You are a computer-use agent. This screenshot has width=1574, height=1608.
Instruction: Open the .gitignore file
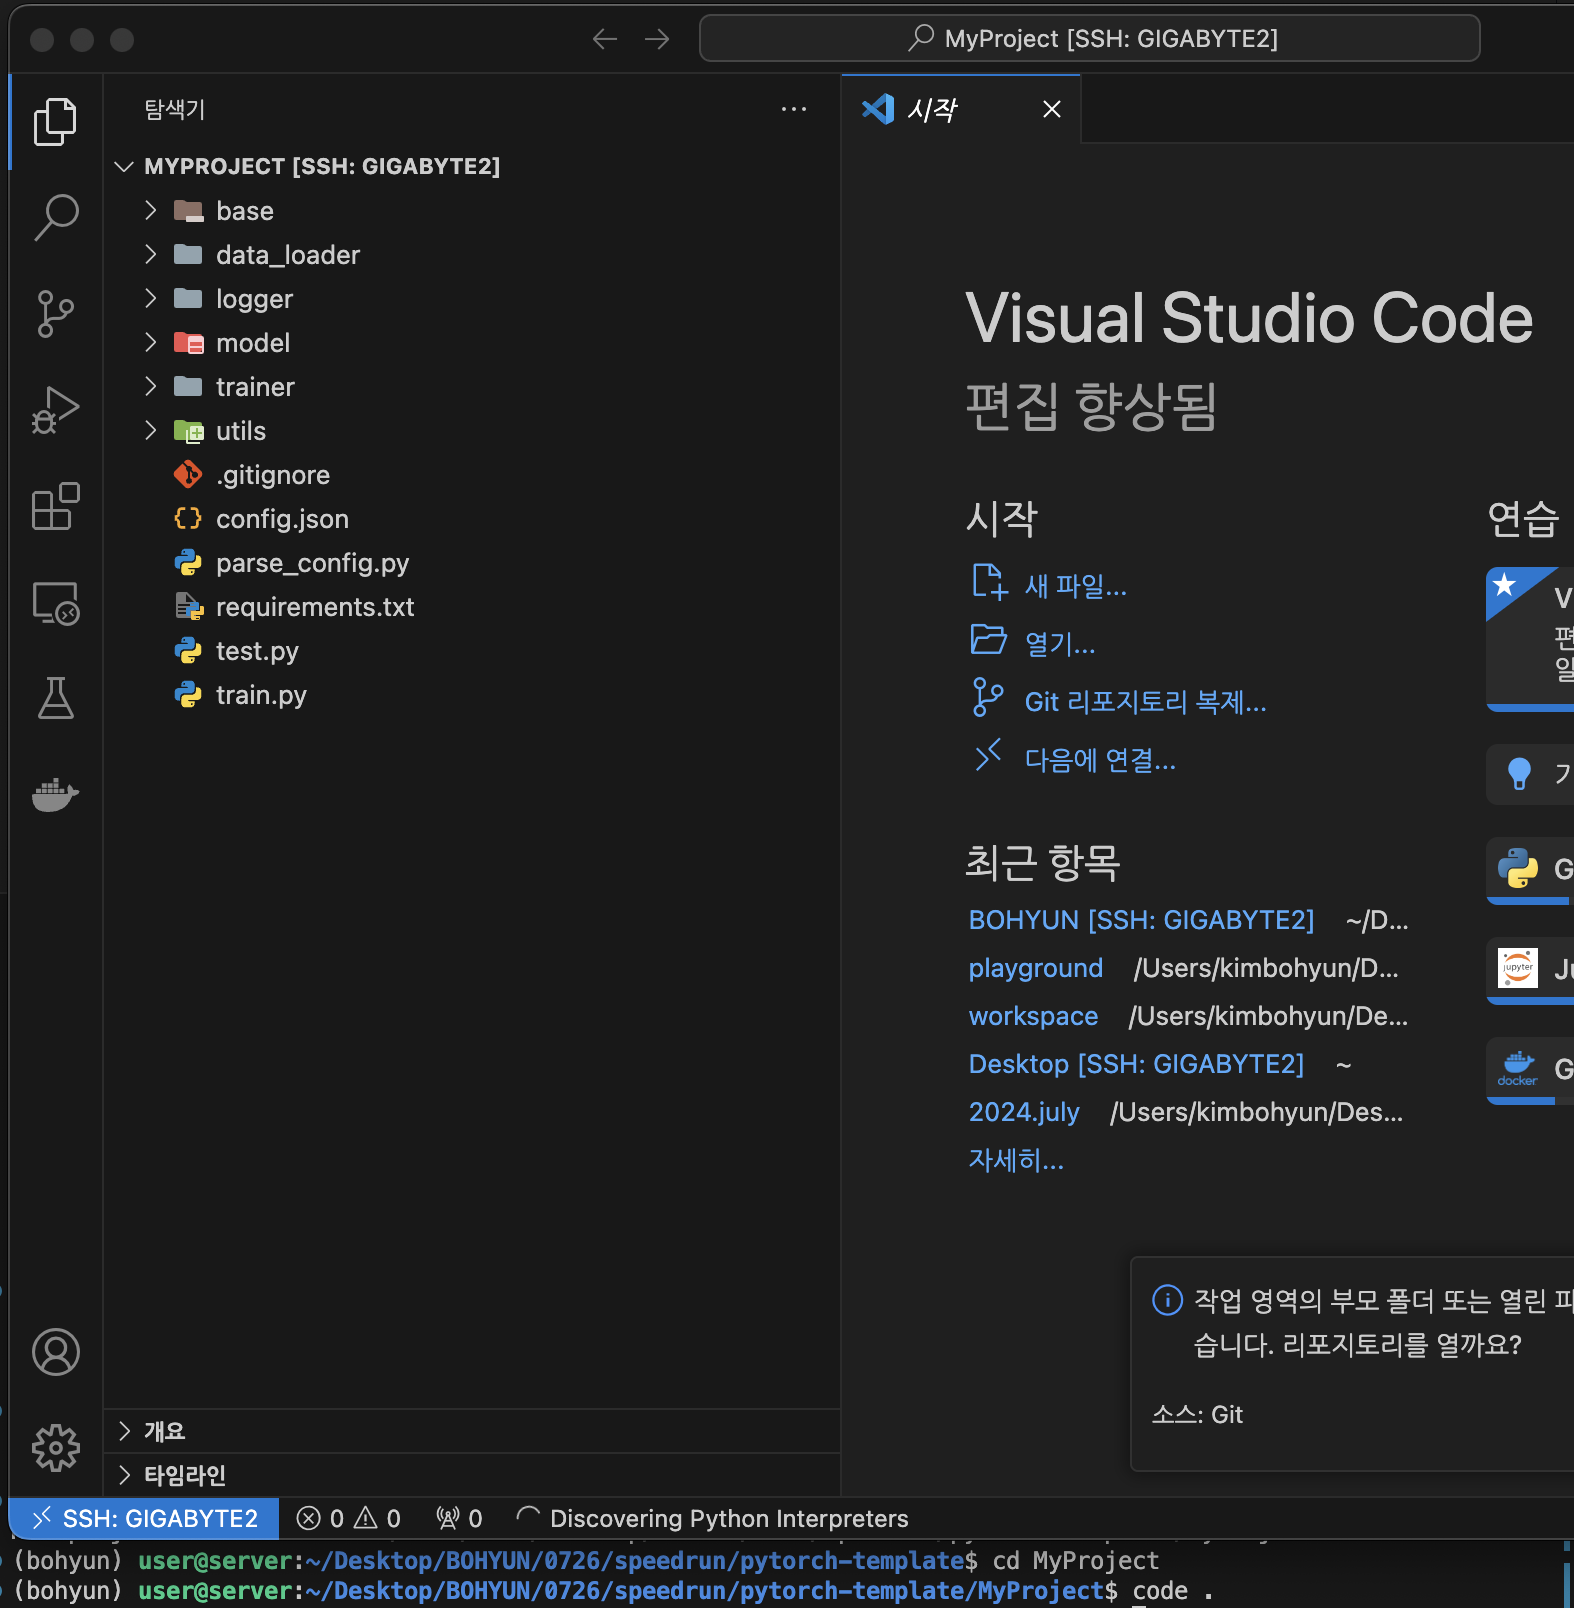pos(472,475)
